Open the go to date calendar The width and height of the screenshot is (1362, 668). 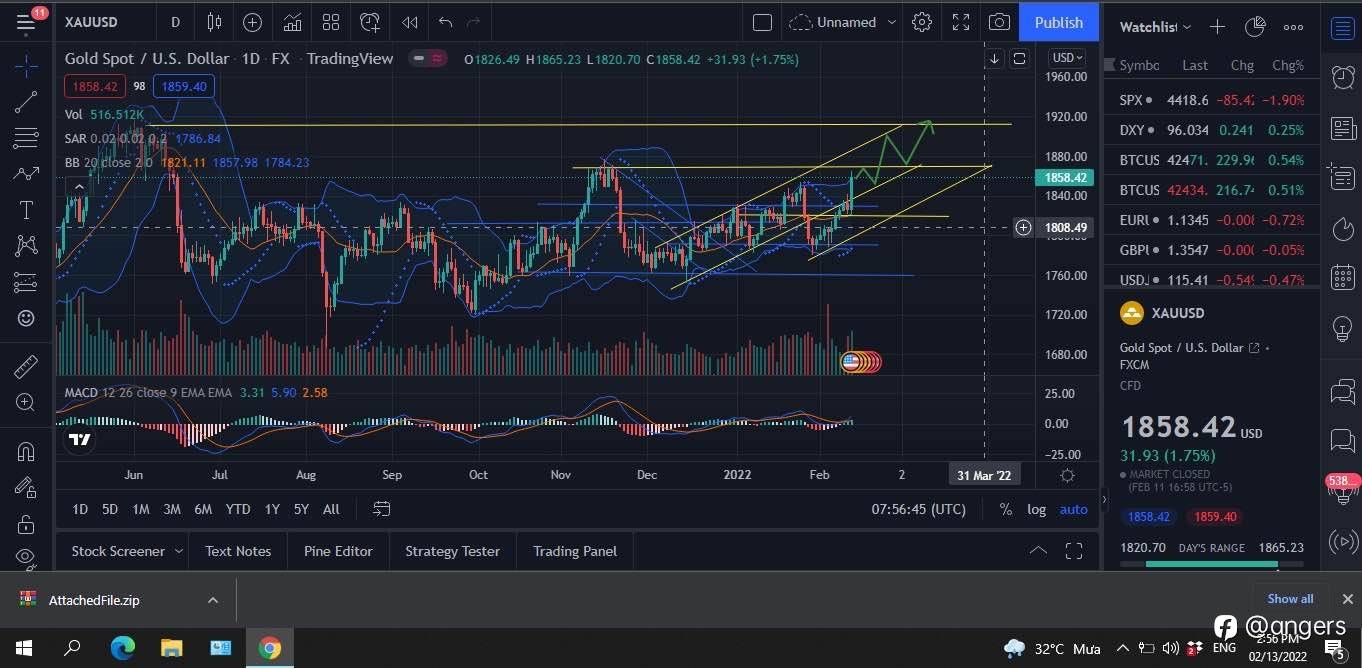381,509
